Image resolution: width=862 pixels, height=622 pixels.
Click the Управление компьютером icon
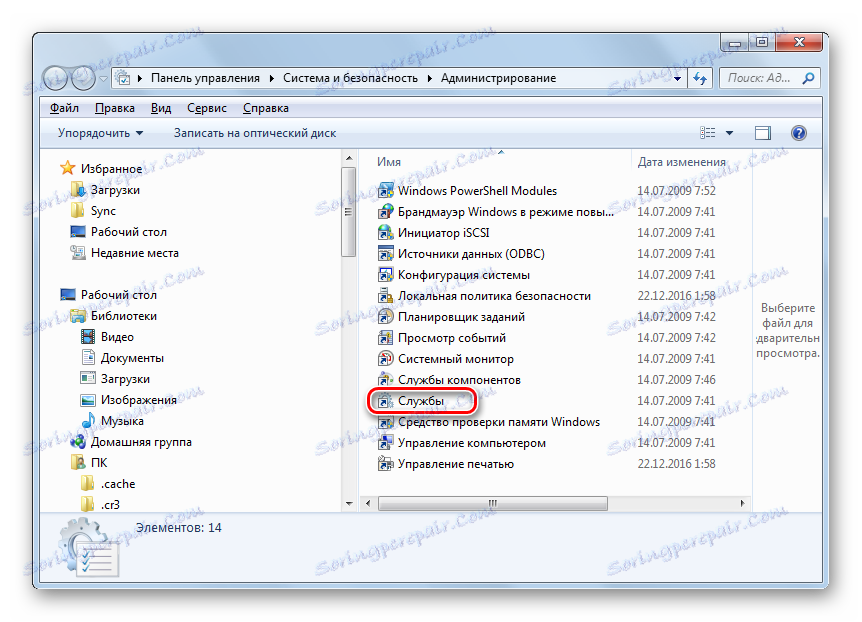click(385, 443)
